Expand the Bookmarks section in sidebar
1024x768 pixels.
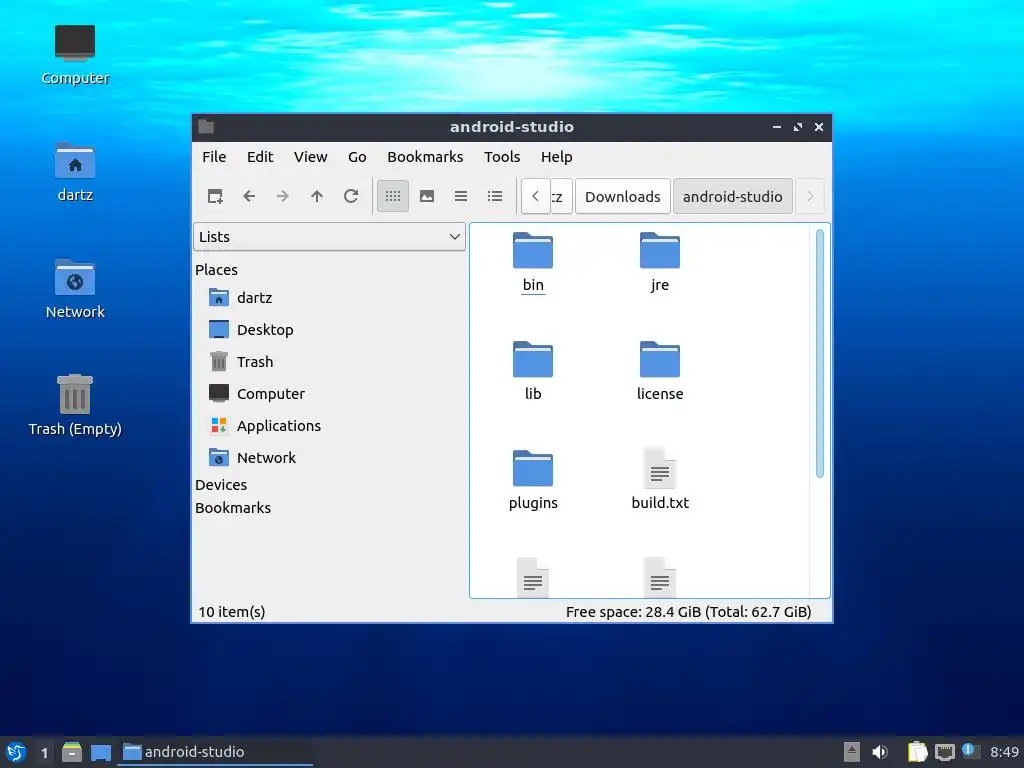tap(232, 507)
